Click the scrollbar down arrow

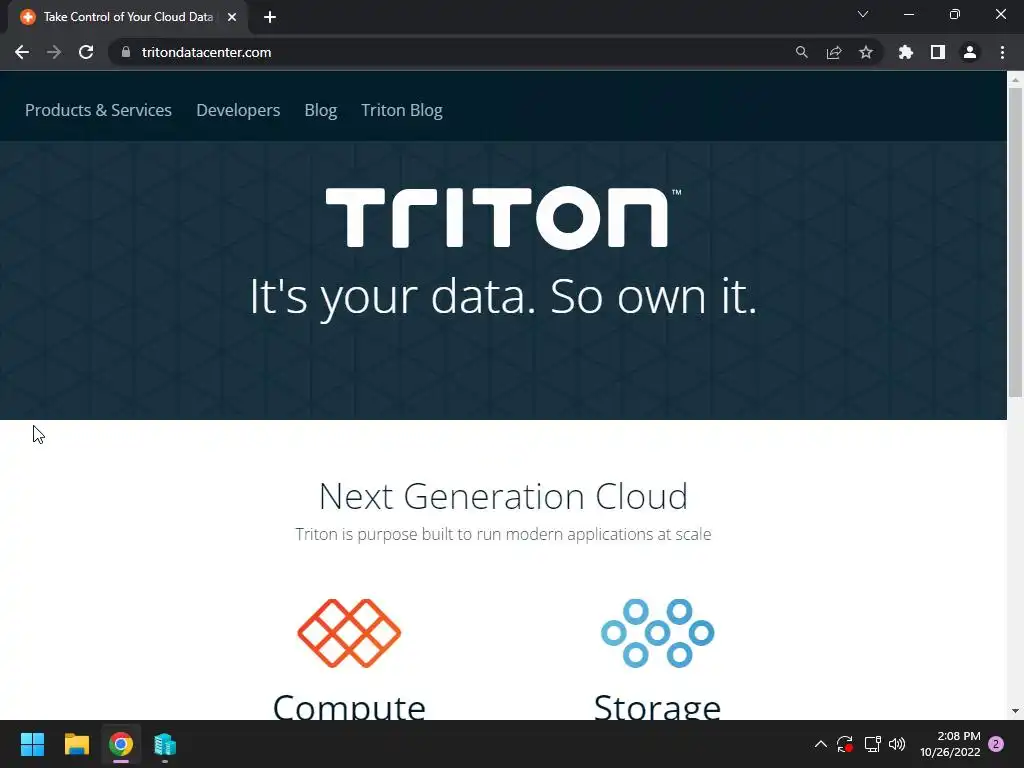[x=1015, y=711]
